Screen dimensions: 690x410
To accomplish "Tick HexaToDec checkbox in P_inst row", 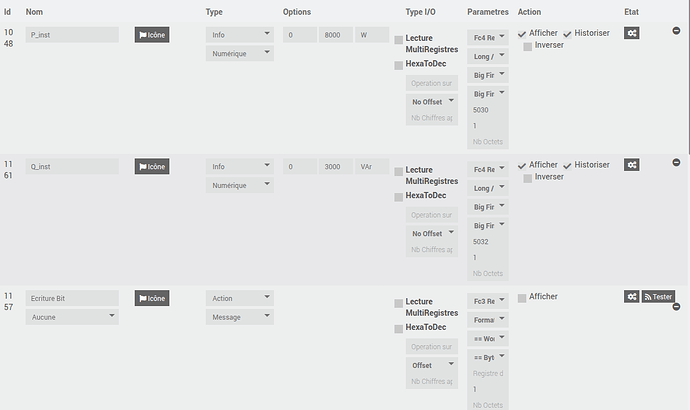I will point(399,66).
